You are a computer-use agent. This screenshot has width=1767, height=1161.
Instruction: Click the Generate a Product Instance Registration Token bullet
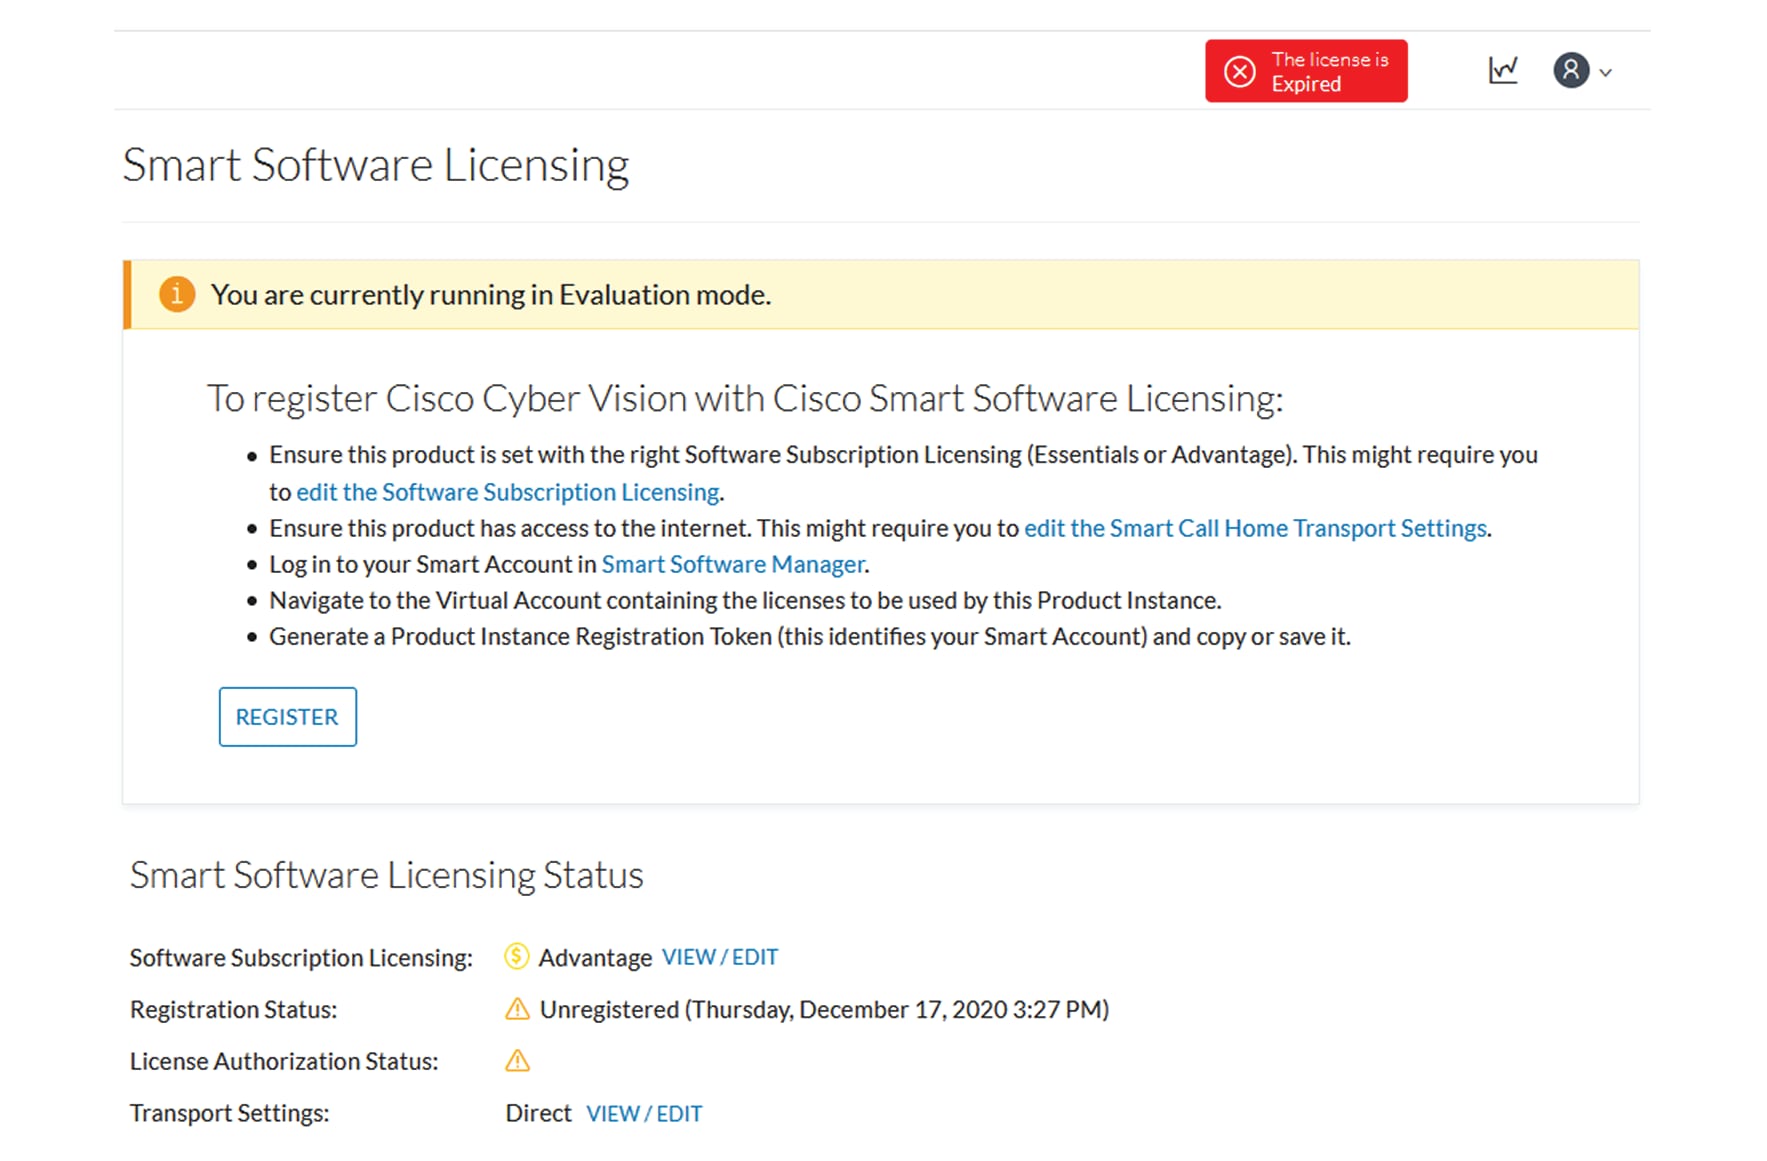[810, 636]
